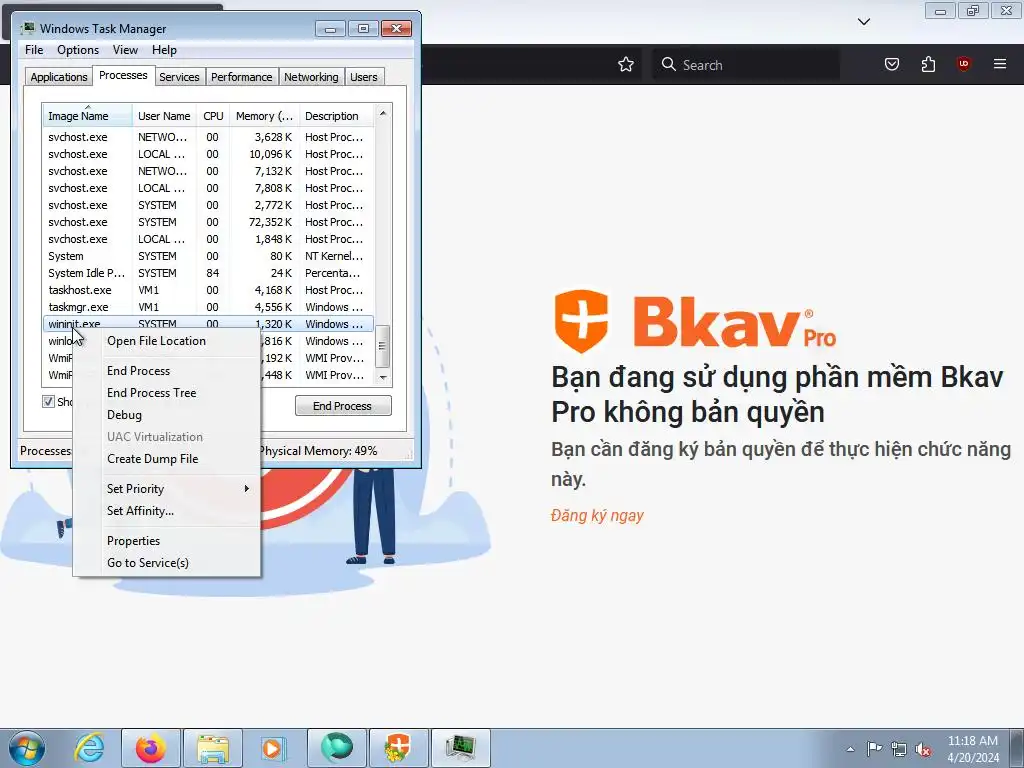The image size is (1024, 768).
Task: Choose Properties in the context menu
Action: click(167, 541)
